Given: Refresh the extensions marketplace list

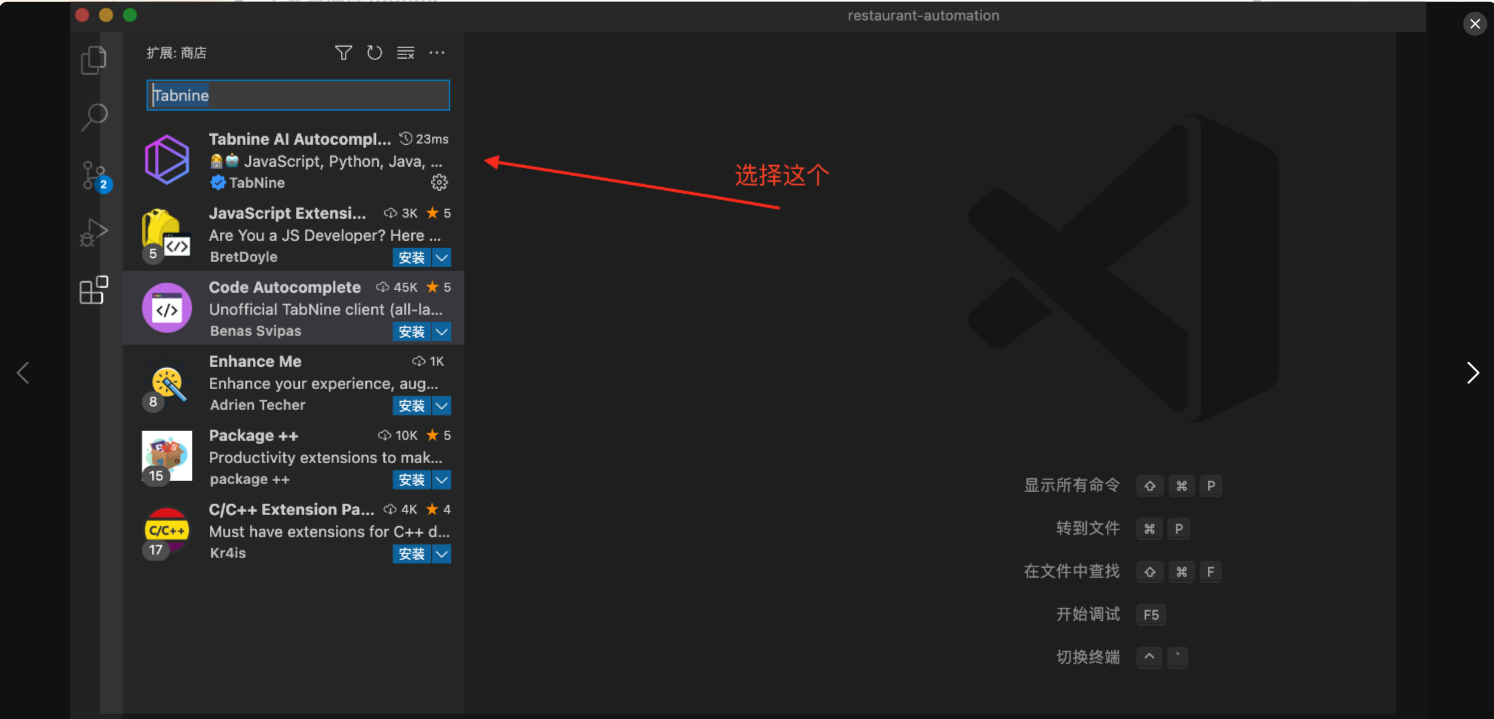Looking at the screenshot, I should [x=374, y=52].
